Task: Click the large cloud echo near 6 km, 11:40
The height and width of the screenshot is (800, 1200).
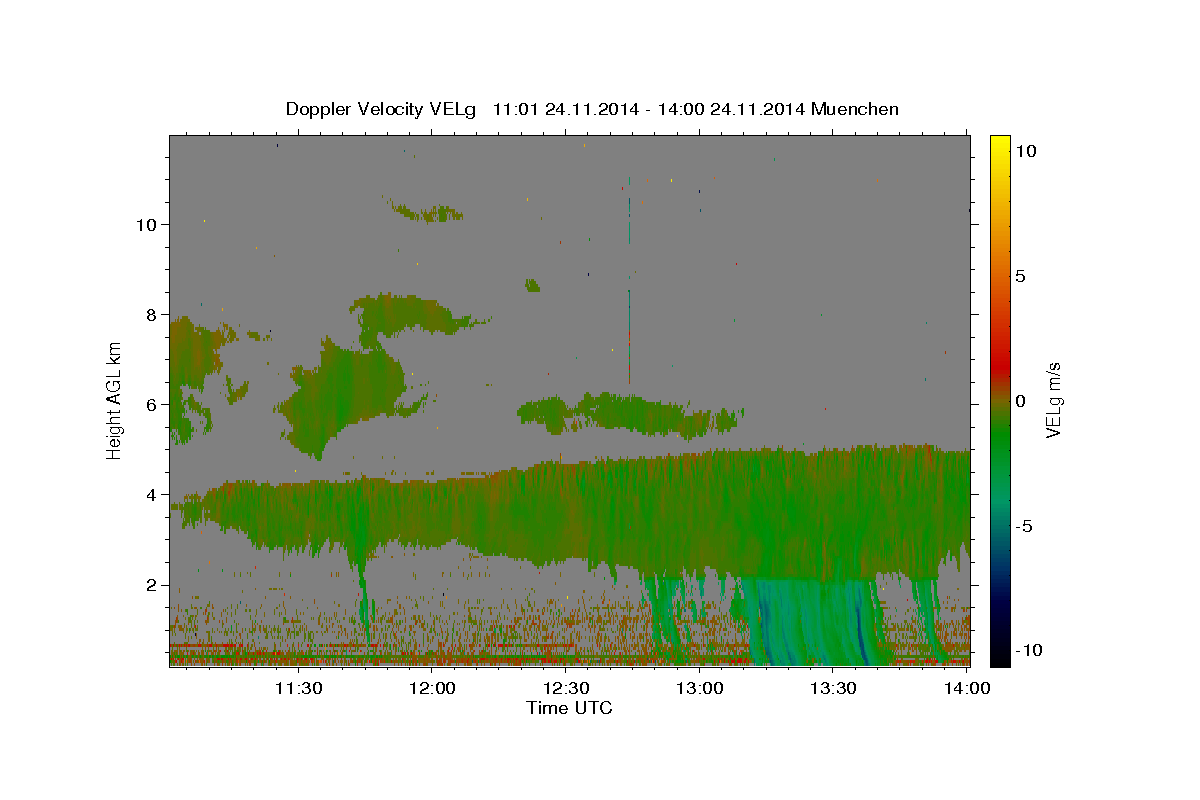Action: pyautogui.click(x=345, y=400)
